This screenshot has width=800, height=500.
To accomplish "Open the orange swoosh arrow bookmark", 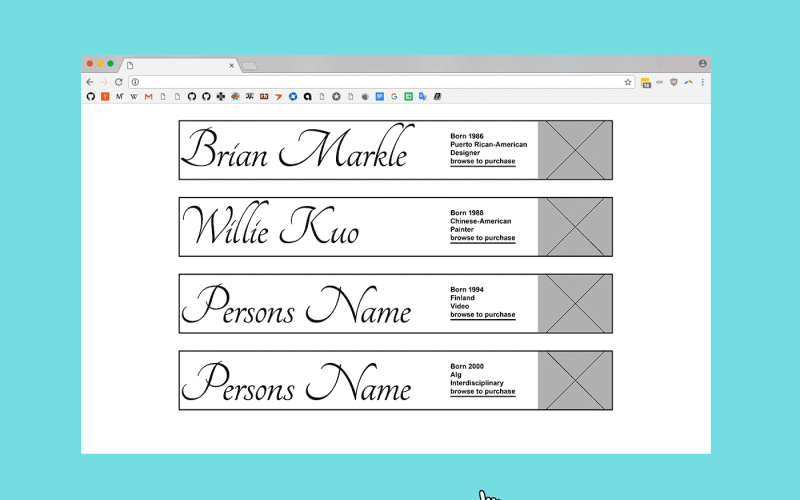I will [x=278, y=96].
